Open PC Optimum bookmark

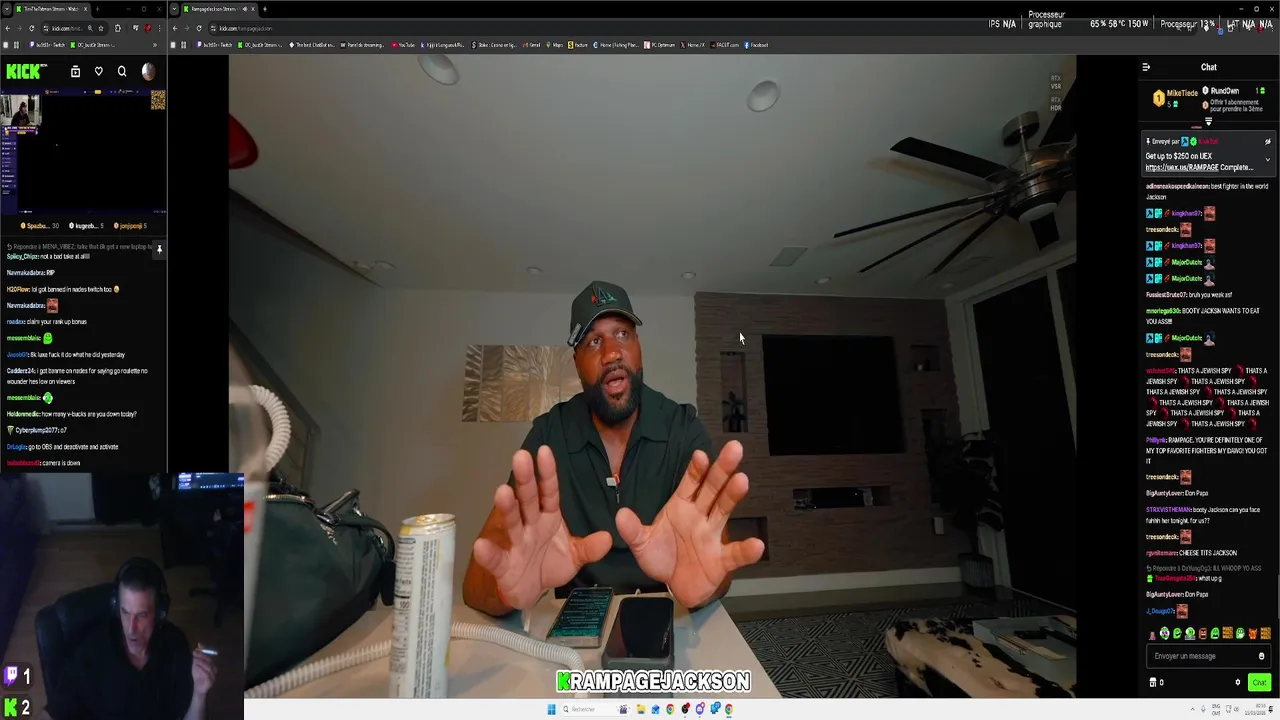[x=660, y=45]
